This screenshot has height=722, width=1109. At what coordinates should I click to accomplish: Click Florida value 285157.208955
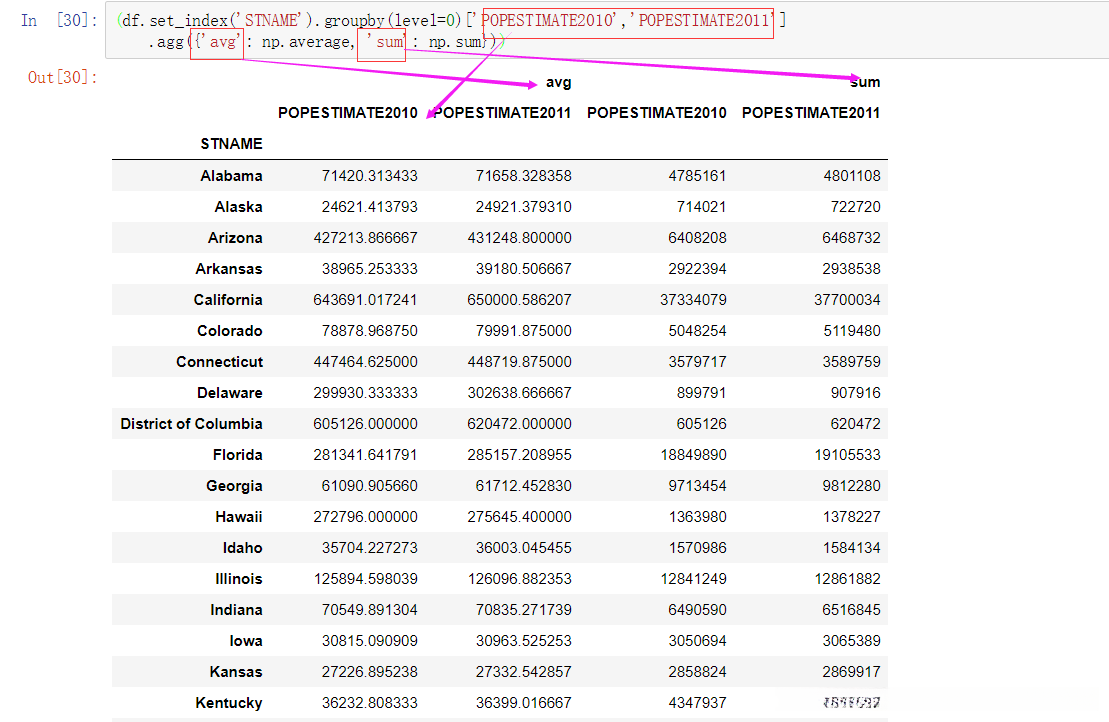(519, 455)
